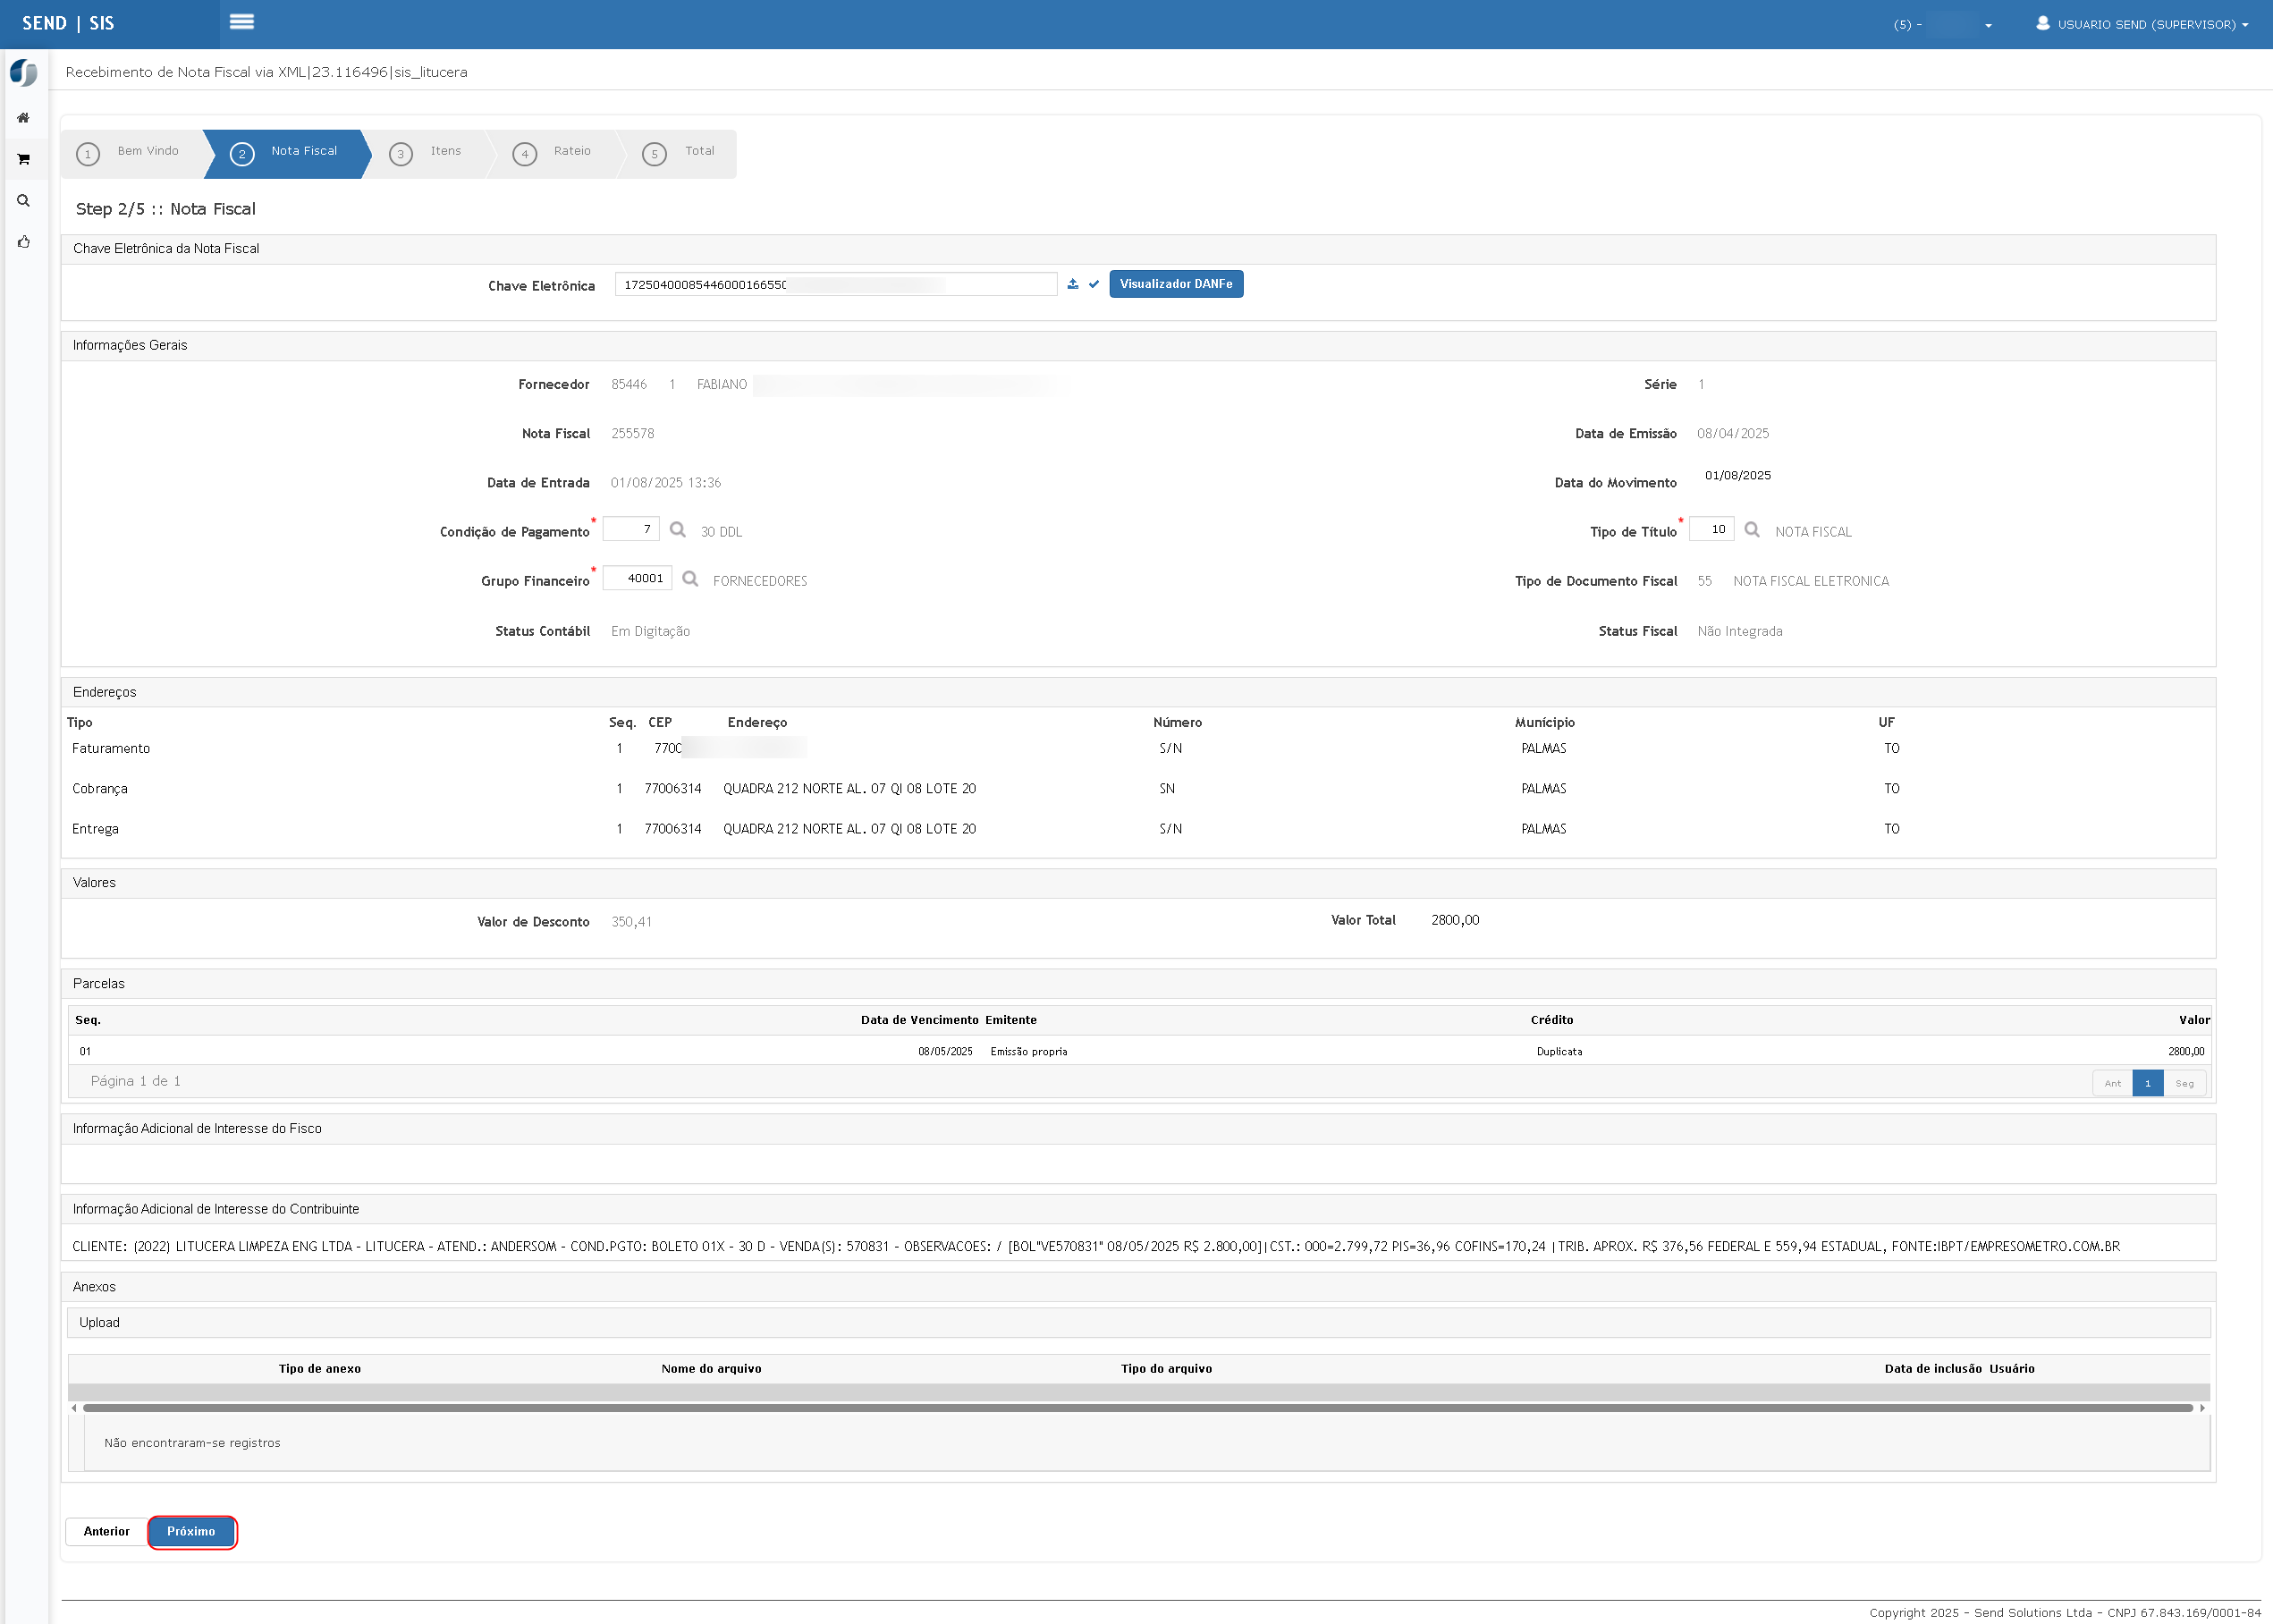Click the sidebar search magnifier icon
The height and width of the screenshot is (1624, 2273).
pyautogui.click(x=23, y=200)
